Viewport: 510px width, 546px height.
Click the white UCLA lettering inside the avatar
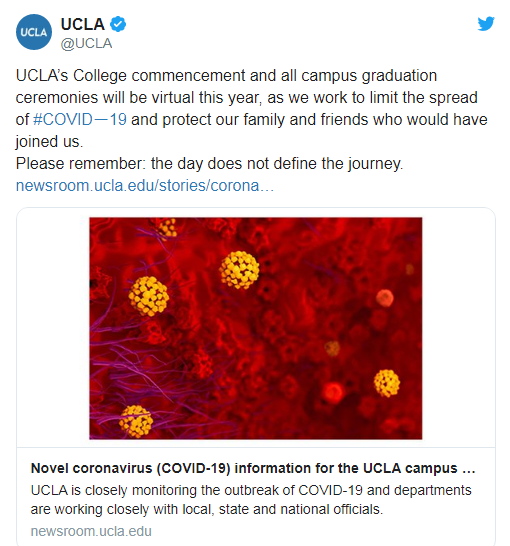click(34, 32)
